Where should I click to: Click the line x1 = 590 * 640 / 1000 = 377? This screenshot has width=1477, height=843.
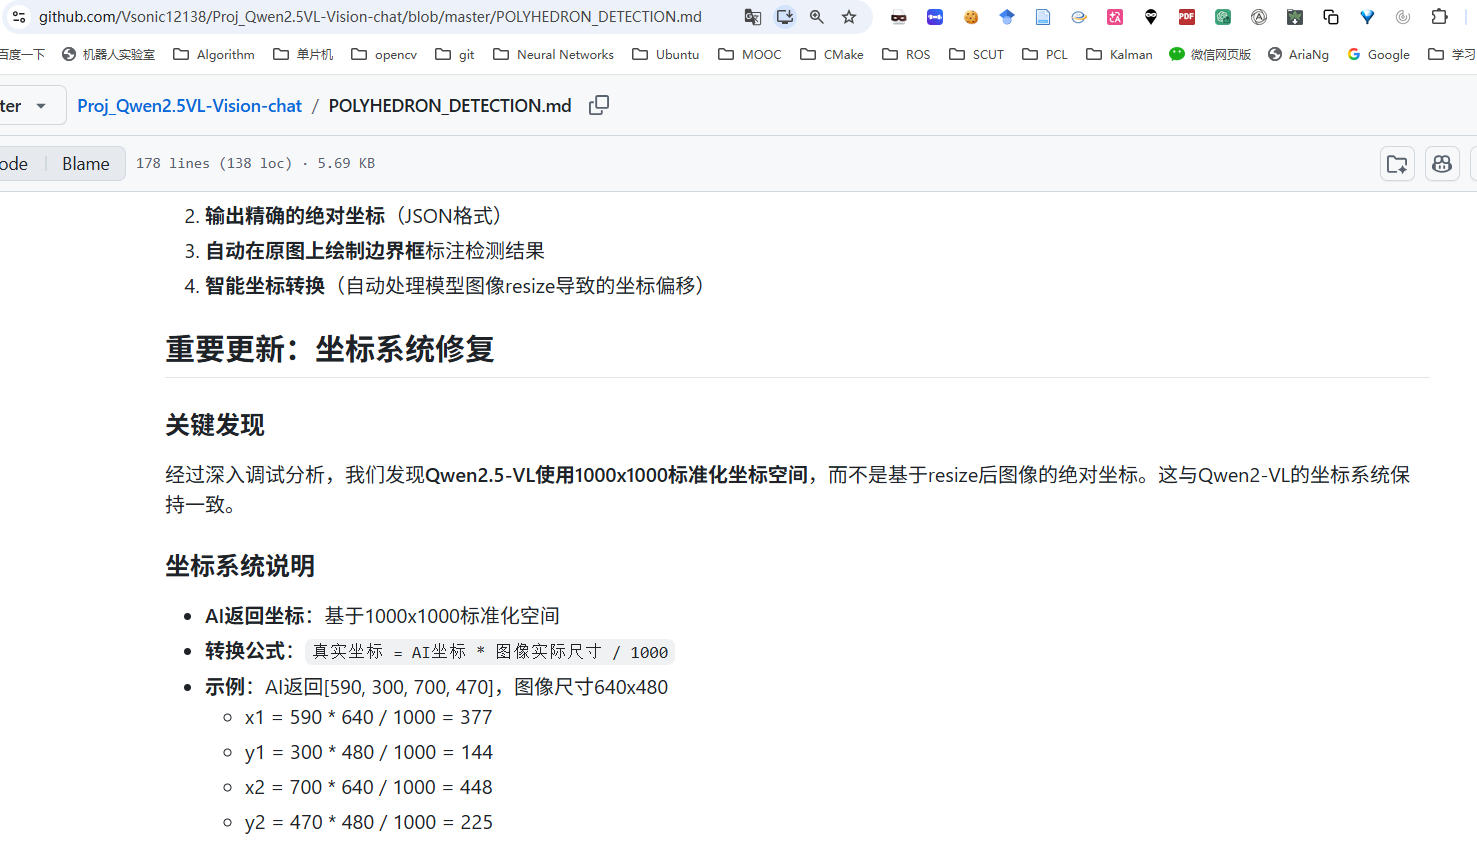pyautogui.click(x=369, y=717)
